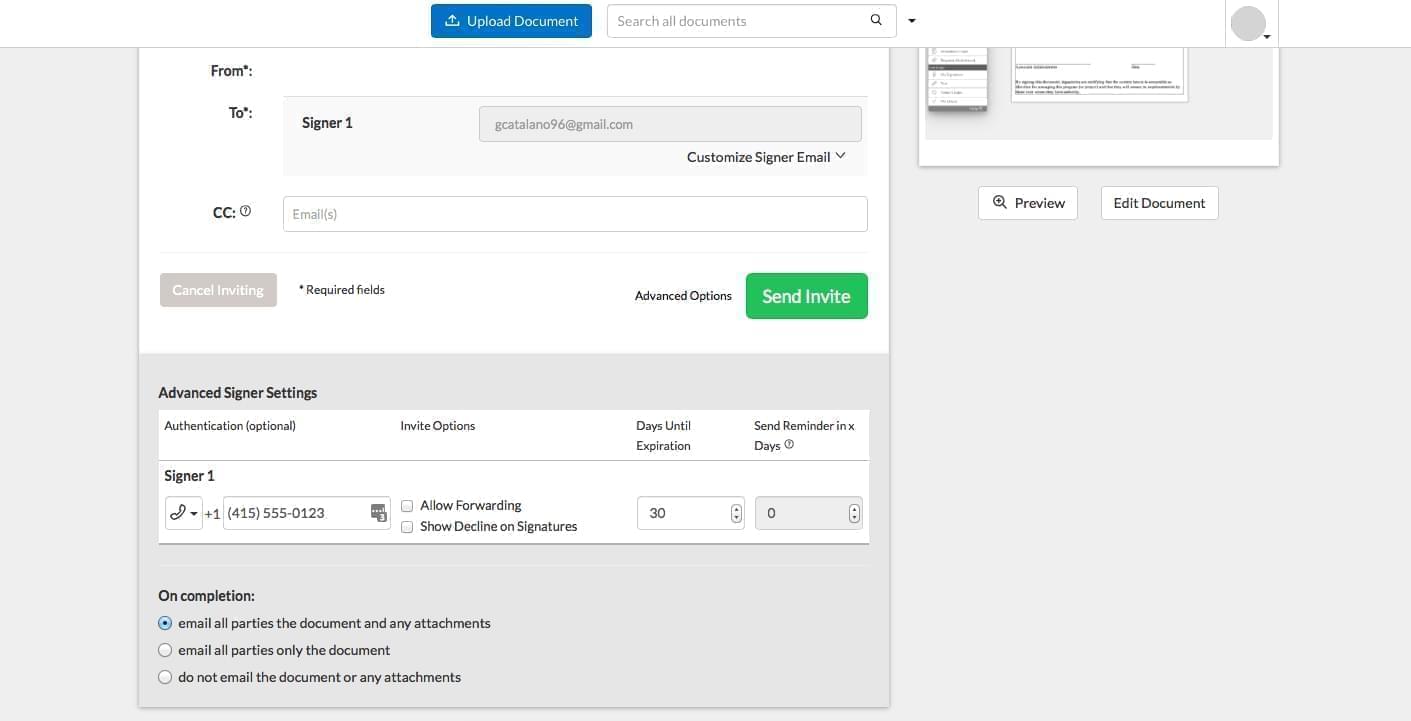
Task: Increase Days Until Expiration using stepper
Action: [x=737, y=508]
